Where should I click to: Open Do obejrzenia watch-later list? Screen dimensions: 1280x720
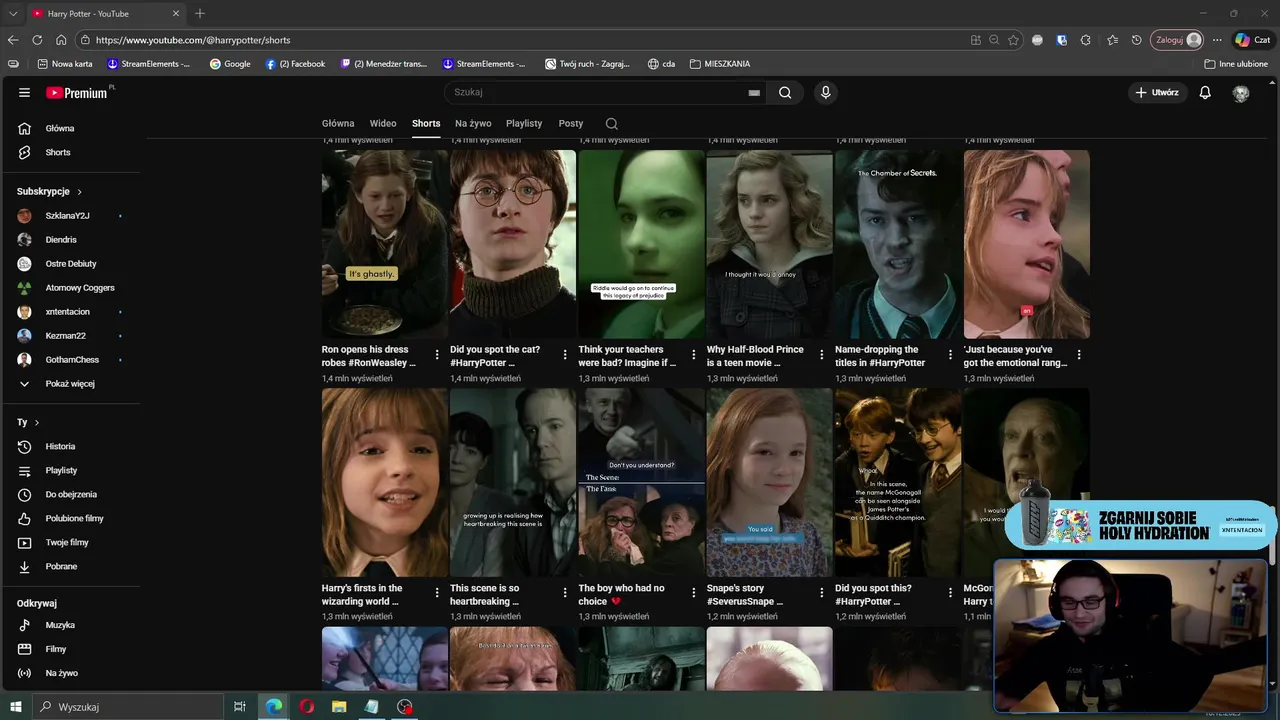pyautogui.click(x=70, y=495)
